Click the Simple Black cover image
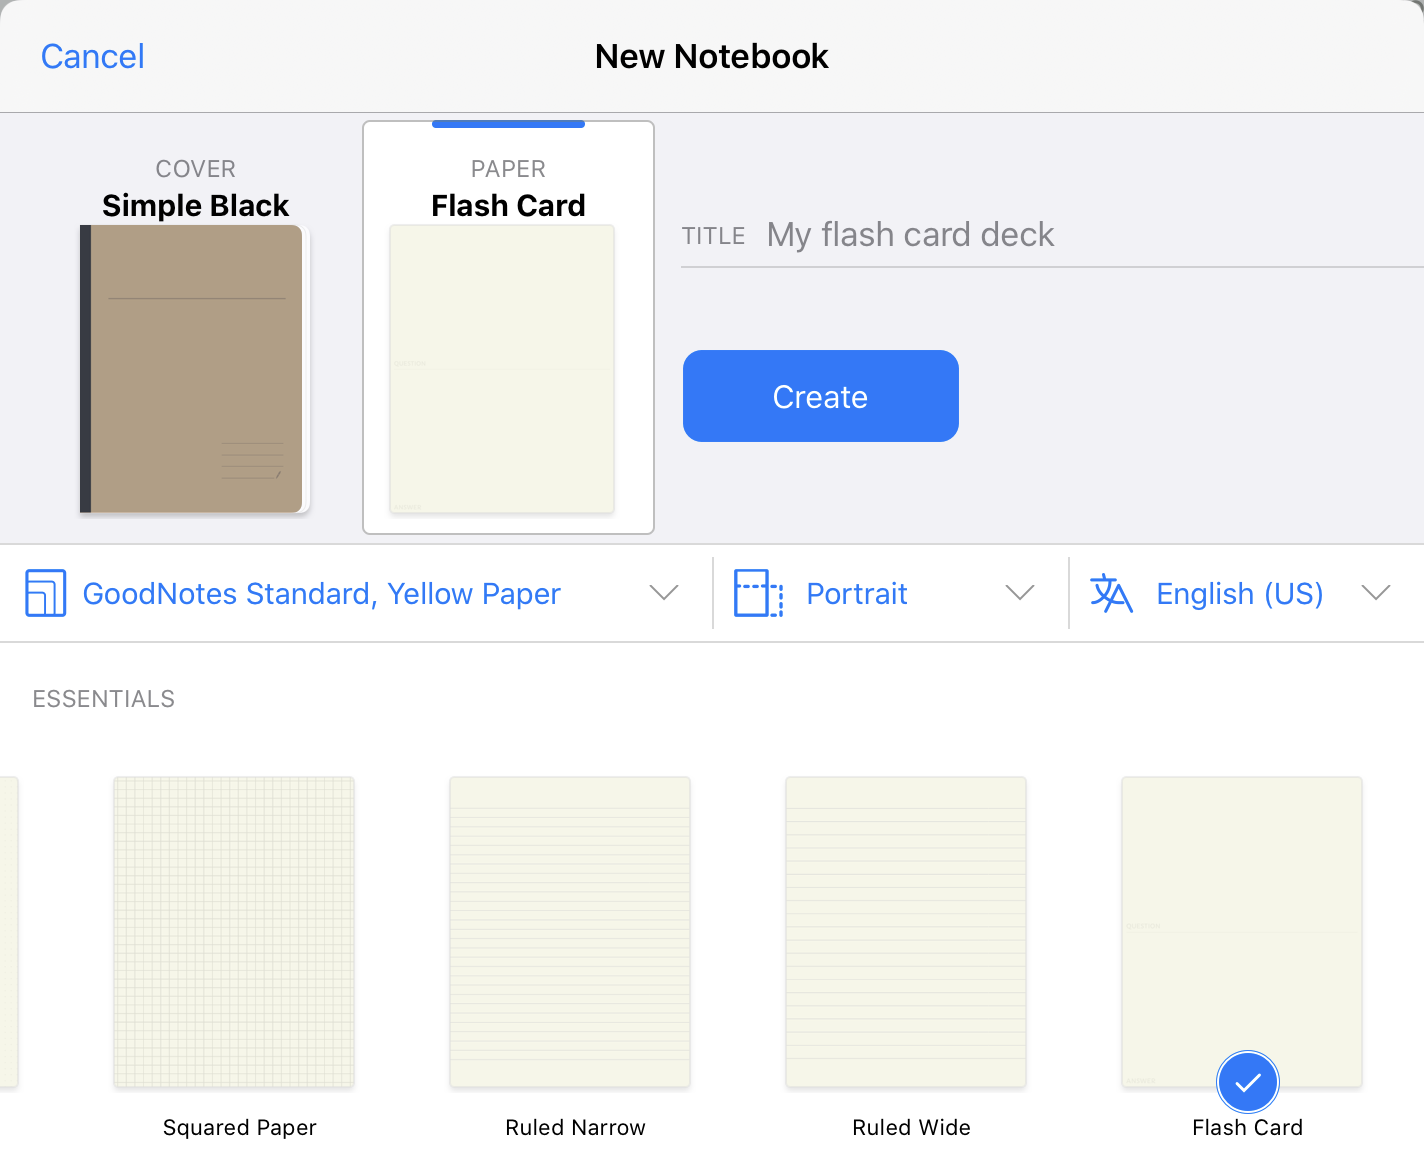This screenshot has height=1174, width=1424. pyautogui.click(x=195, y=369)
